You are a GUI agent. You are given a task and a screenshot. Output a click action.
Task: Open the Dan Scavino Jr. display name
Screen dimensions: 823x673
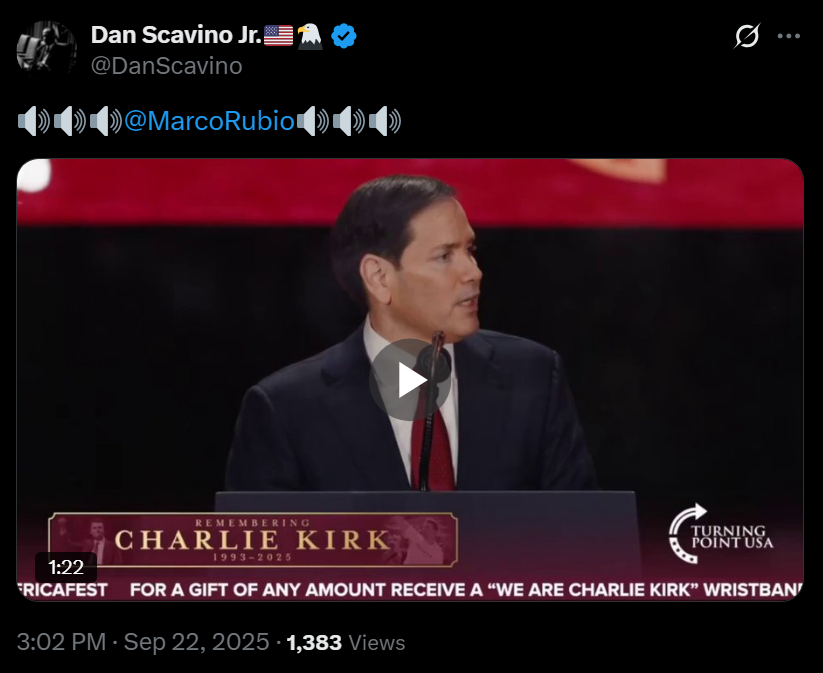(176, 35)
